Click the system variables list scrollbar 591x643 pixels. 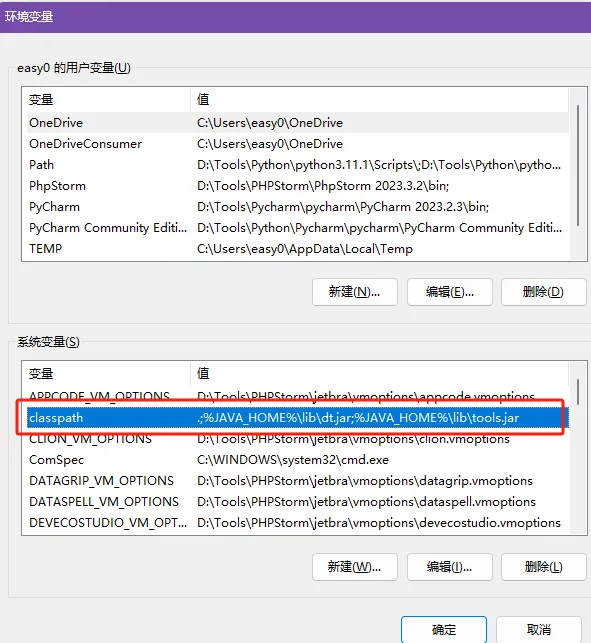point(578,392)
